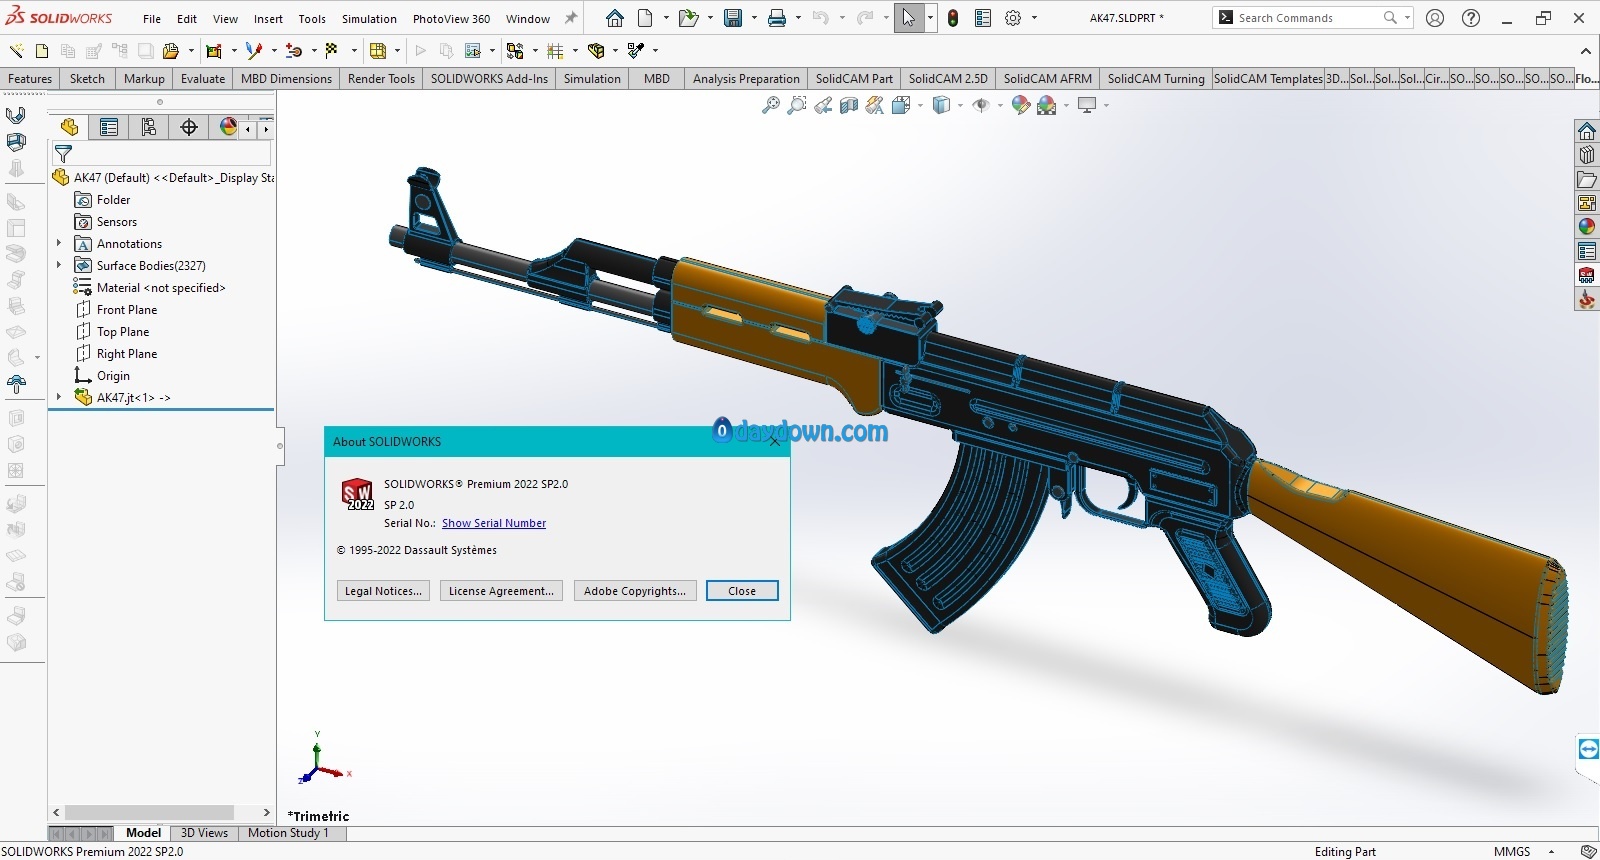Screen dimensions: 1600x860
Task: Switch to the Evaluate tab
Action: [203, 79]
